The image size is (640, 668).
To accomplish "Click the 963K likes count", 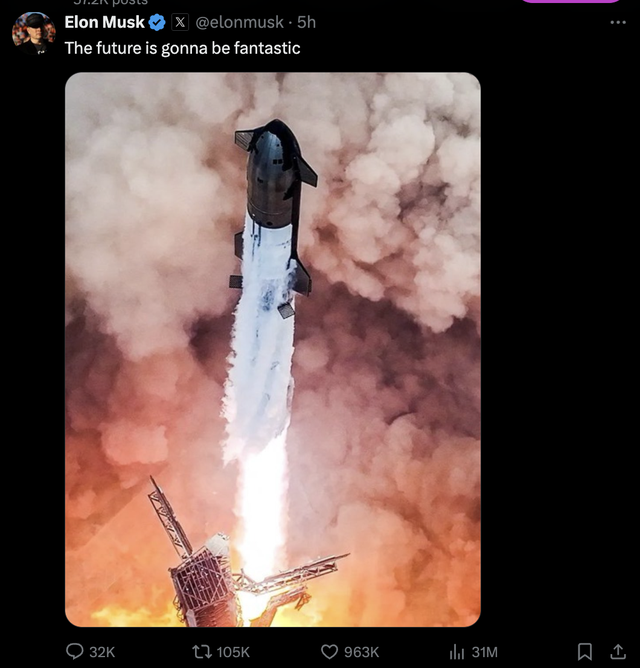I will coord(362,651).
